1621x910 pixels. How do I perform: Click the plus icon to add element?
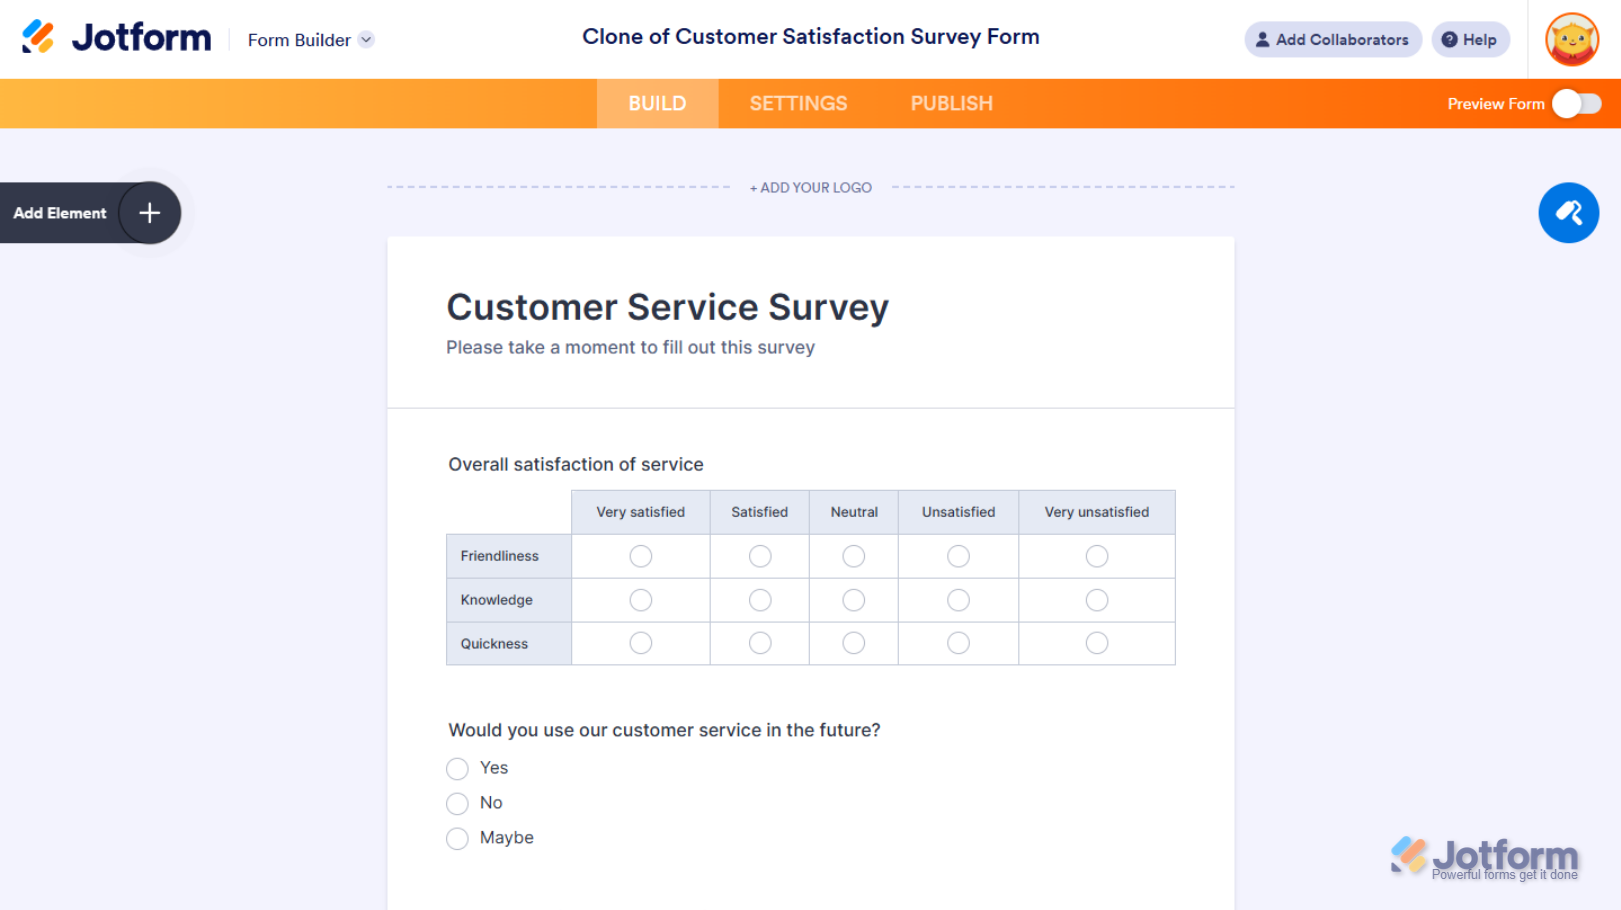(x=149, y=213)
